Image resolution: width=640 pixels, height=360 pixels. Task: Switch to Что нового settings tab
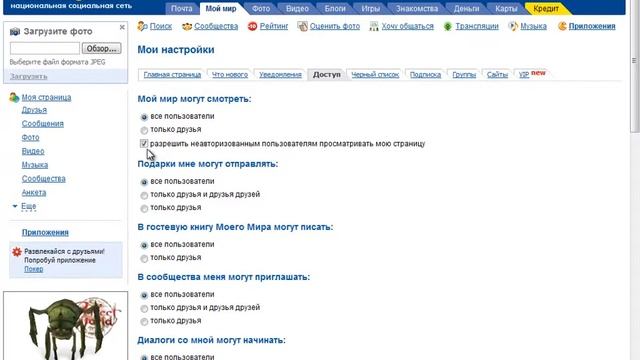[230, 75]
